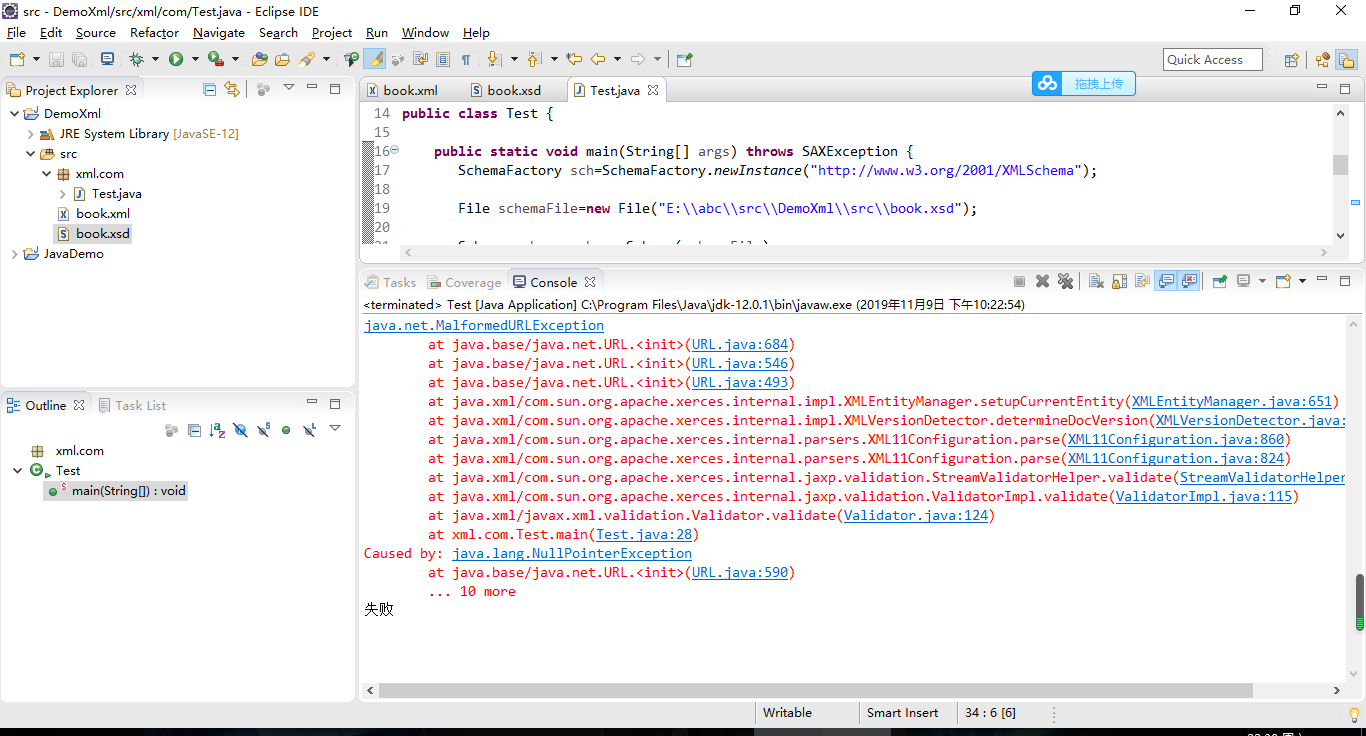This screenshot has width=1366, height=736.
Task: Click the Display Selected Console monitor icon
Action: click(1243, 282)
